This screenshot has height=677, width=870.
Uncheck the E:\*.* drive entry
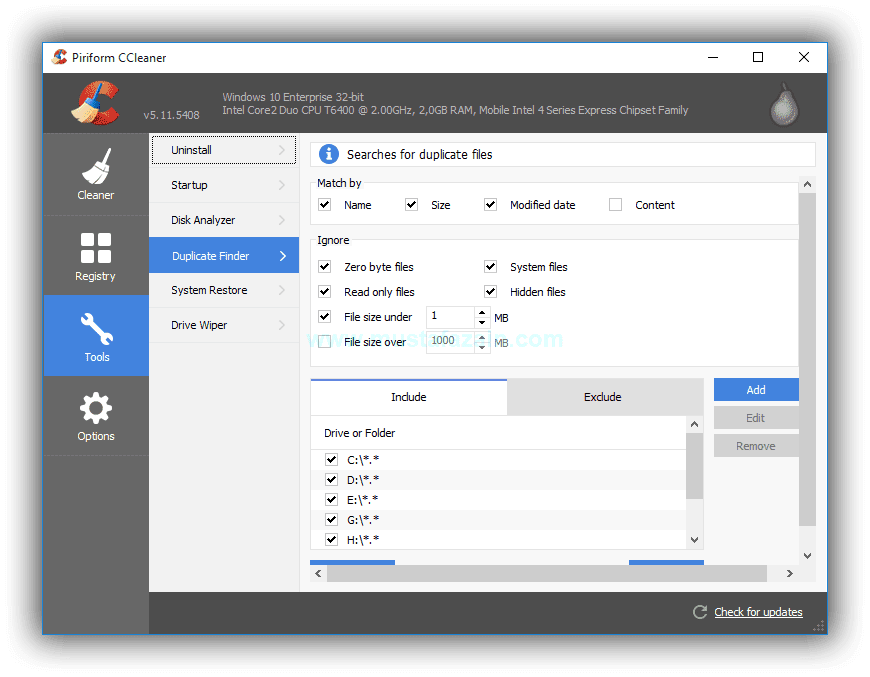331,499
